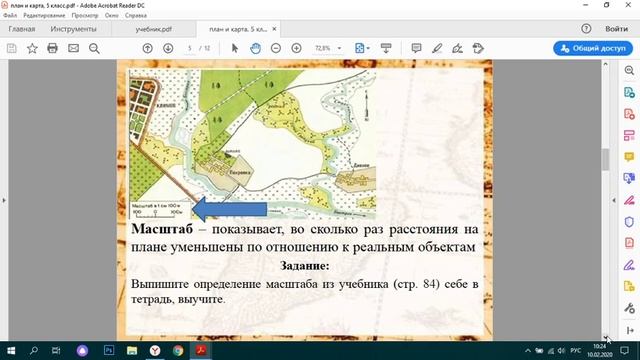The width and height of the screenshot is (640, 360).
Task: Open Yandex Browser from the taskbar
Action: pos(155,351)
